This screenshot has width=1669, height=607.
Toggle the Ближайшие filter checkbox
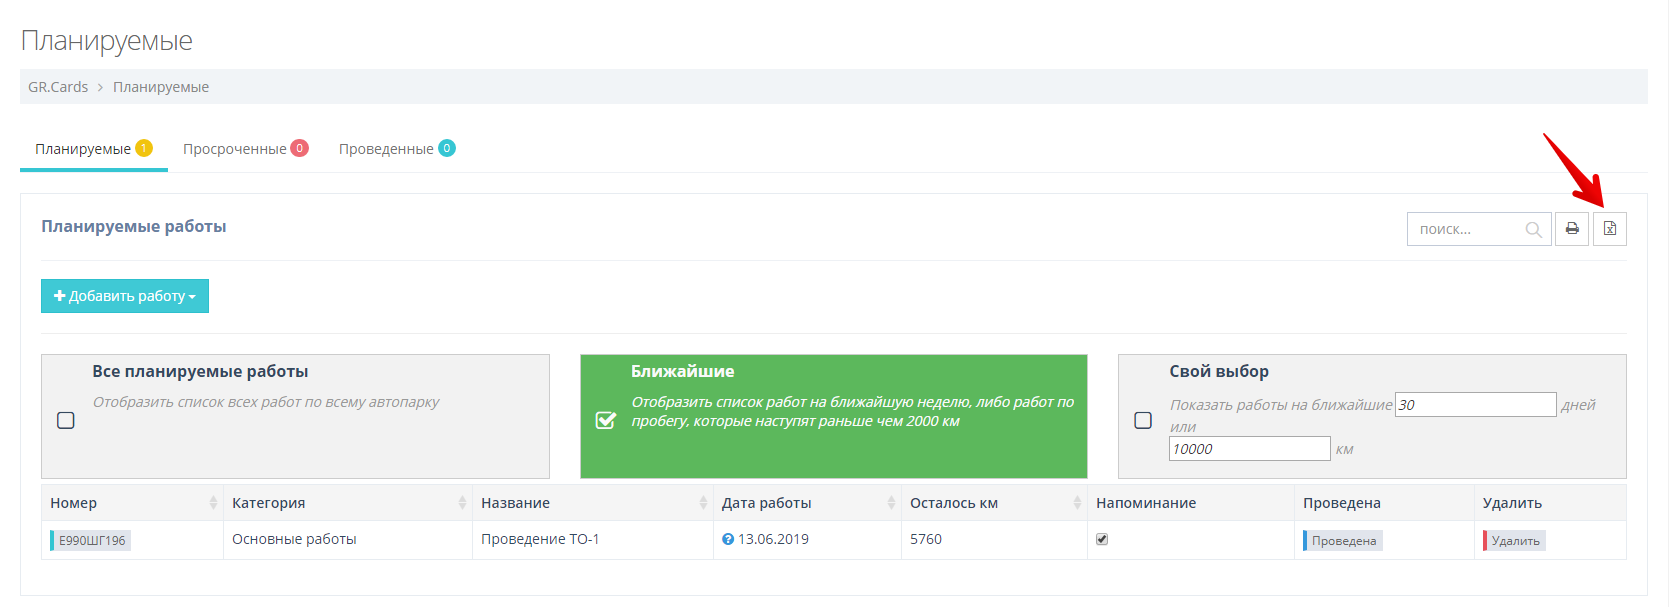(605, 420)
